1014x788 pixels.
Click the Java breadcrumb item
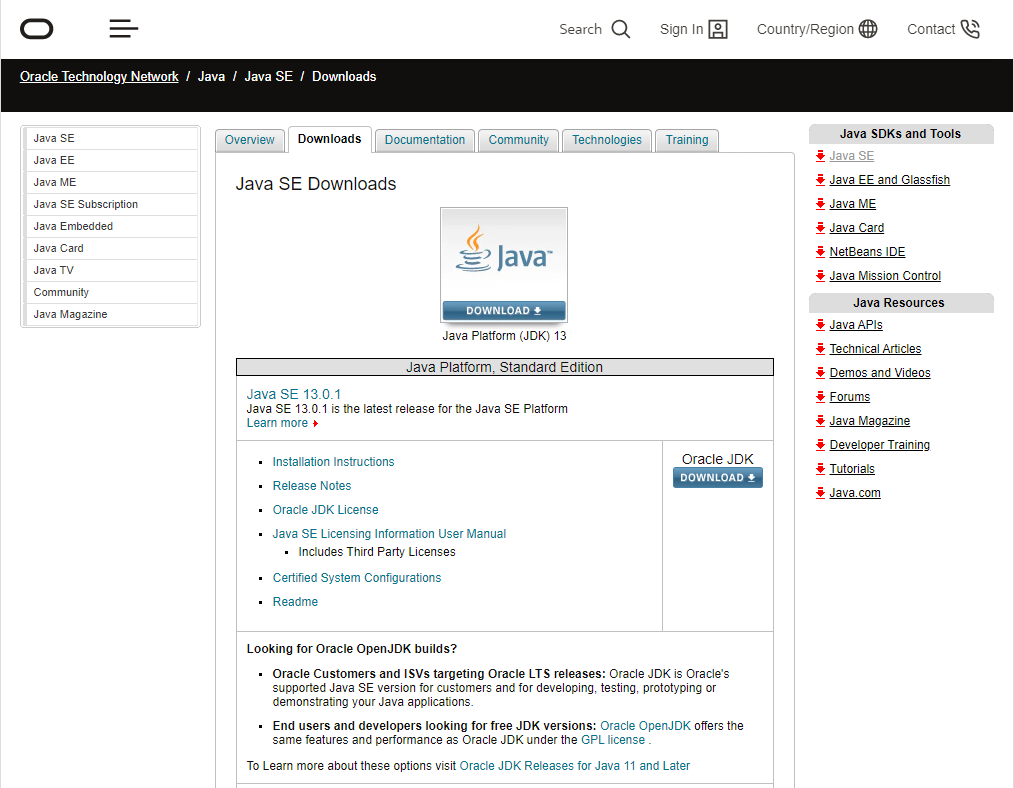click(x=211, y=76)
